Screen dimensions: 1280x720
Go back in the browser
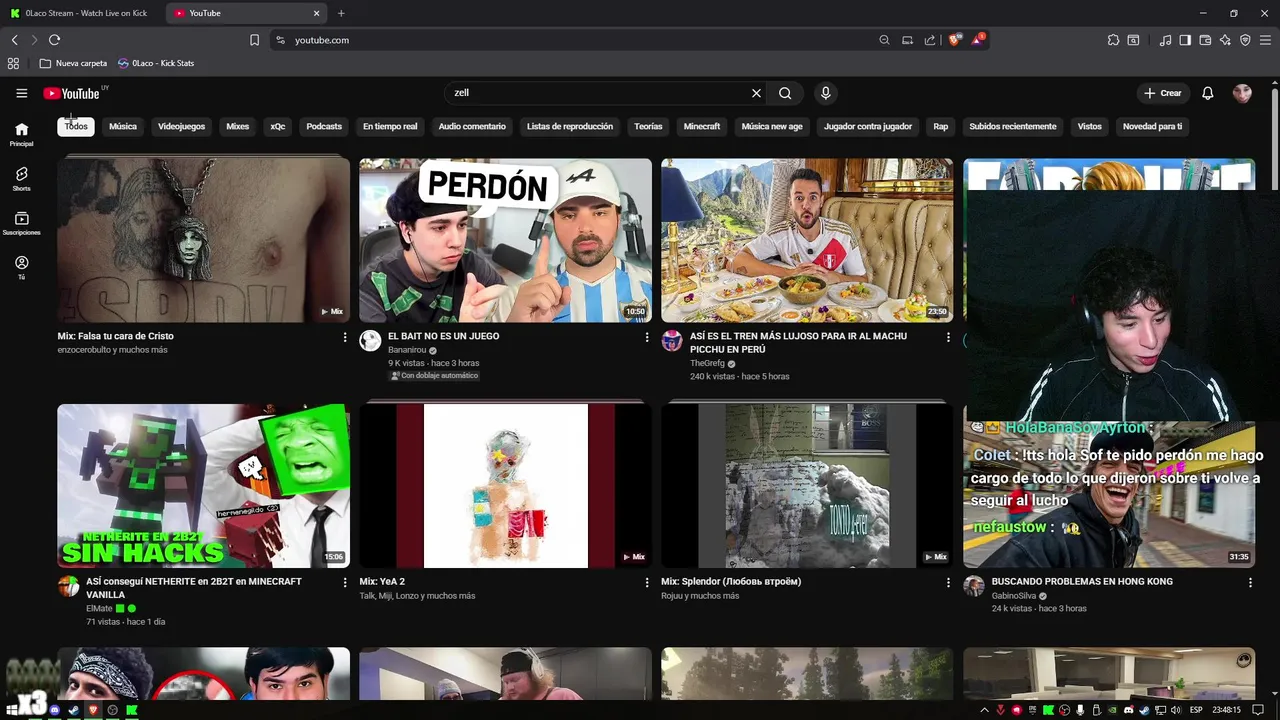[x=14, y=40]
